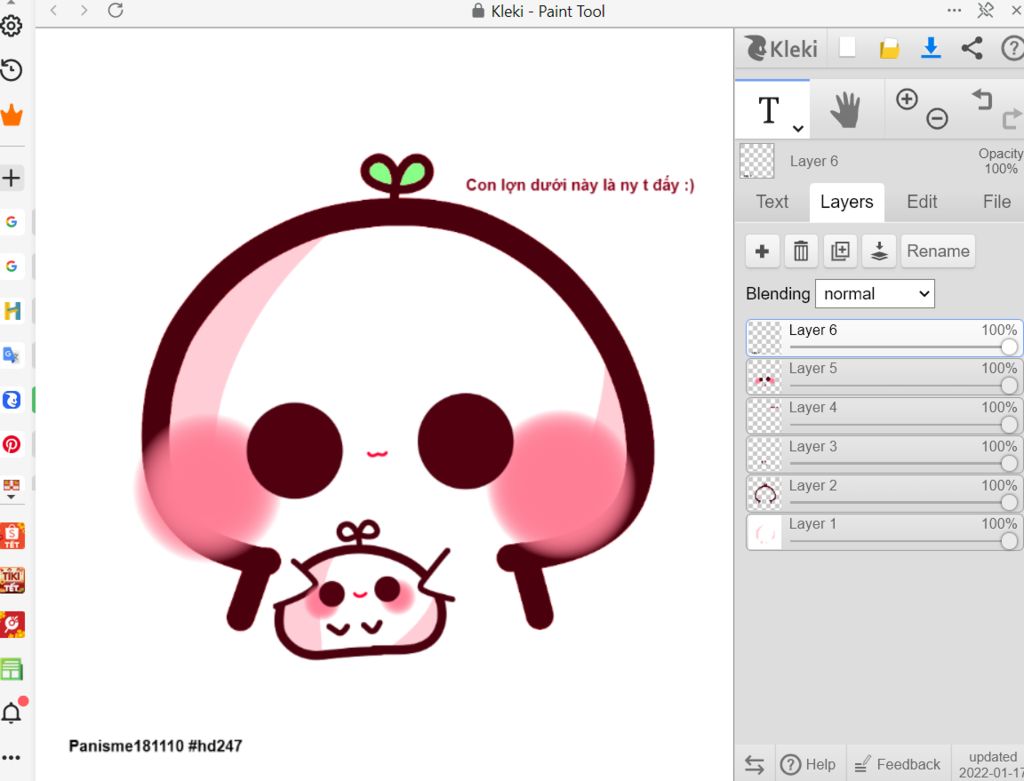Click the "Panisme181110 #hd247" text on canvas
The image size is (1024, 781).
(155, 746)
